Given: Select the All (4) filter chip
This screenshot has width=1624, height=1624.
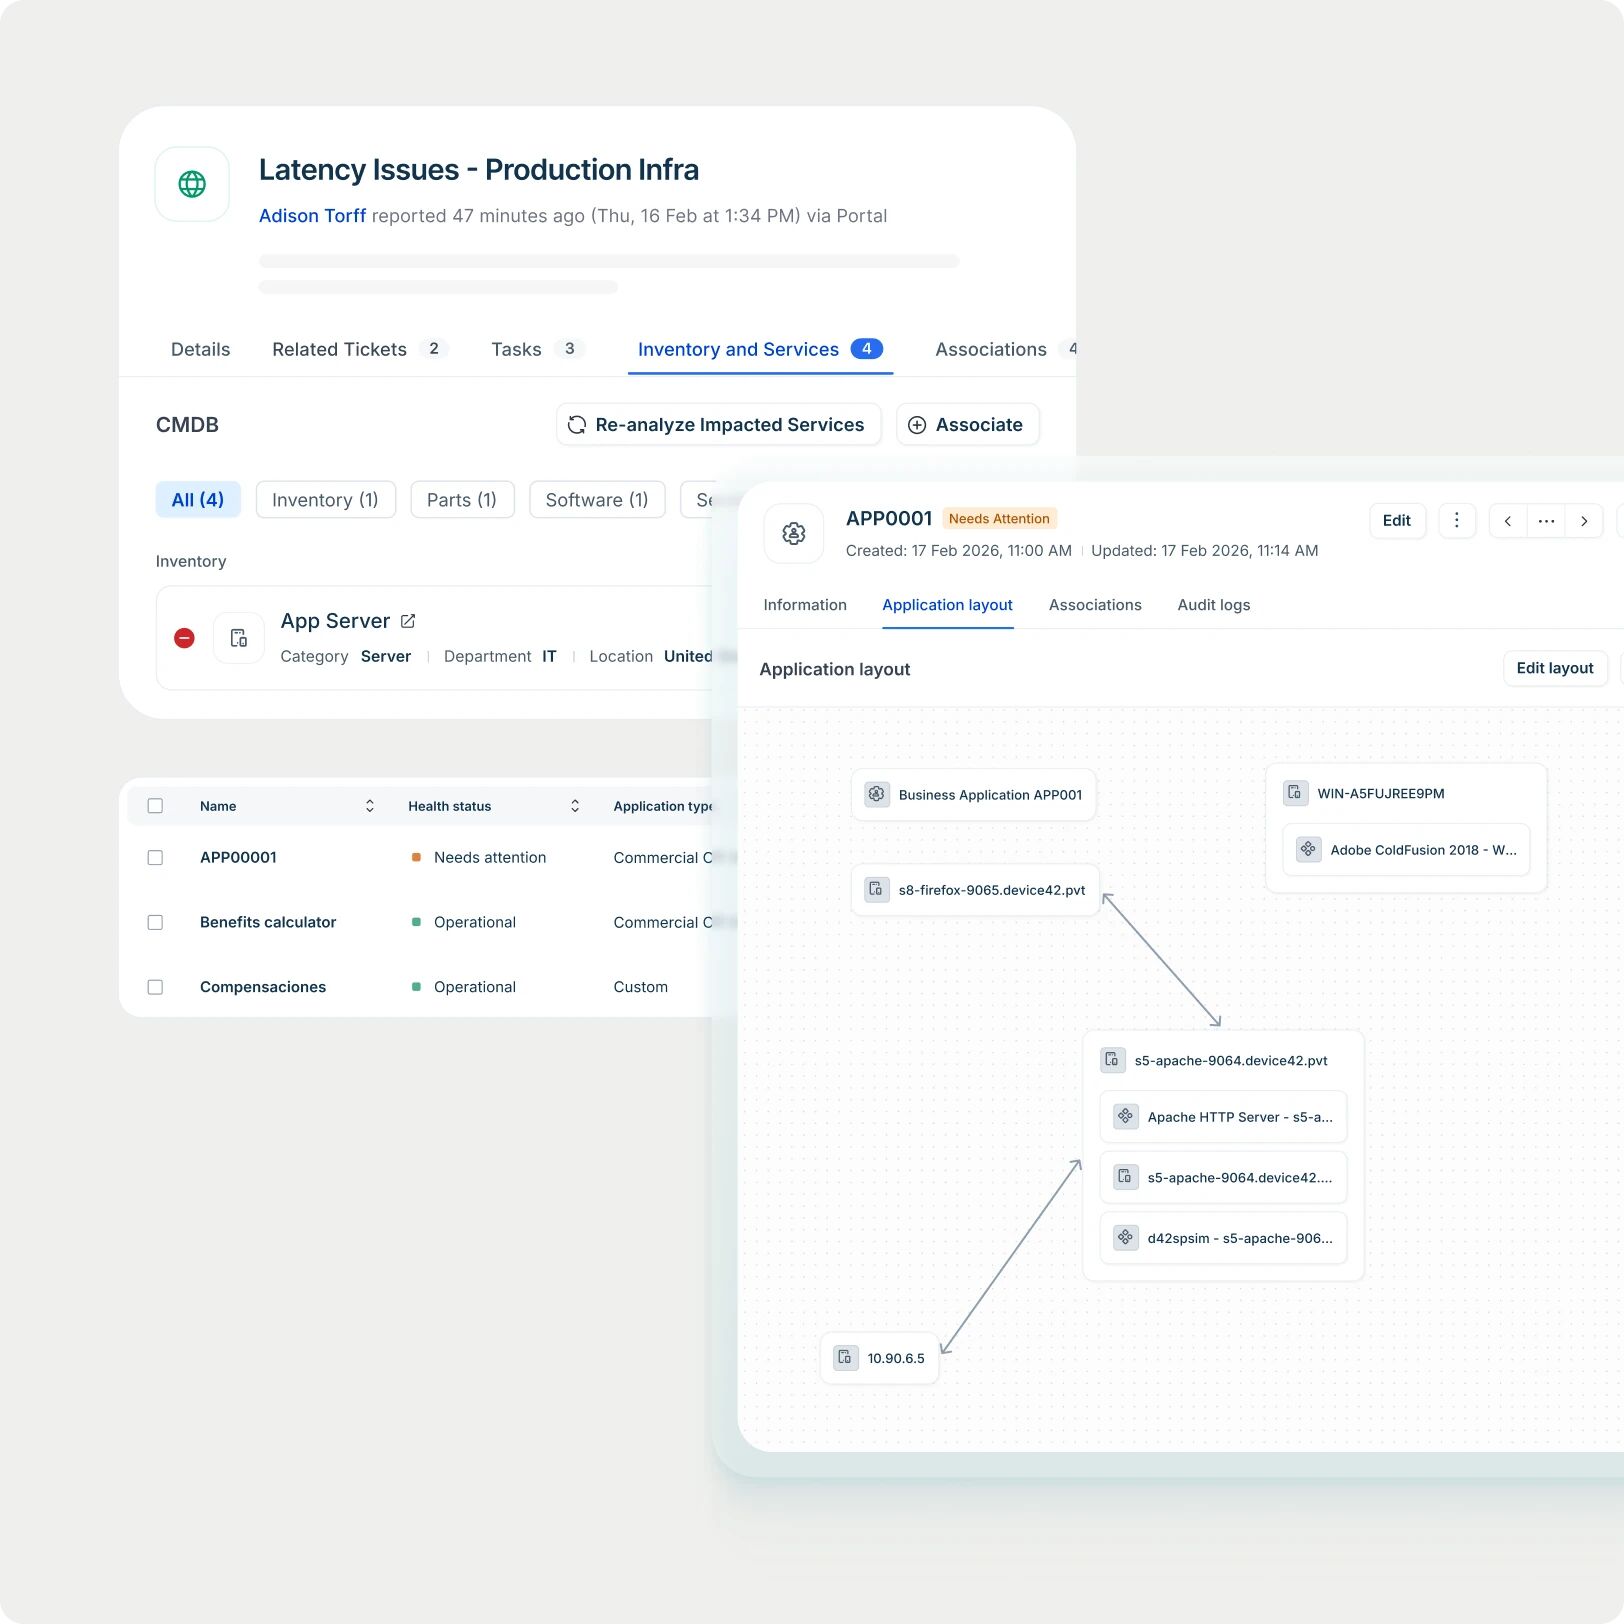Looking at the screenshot, I should [x=198, y=500].
